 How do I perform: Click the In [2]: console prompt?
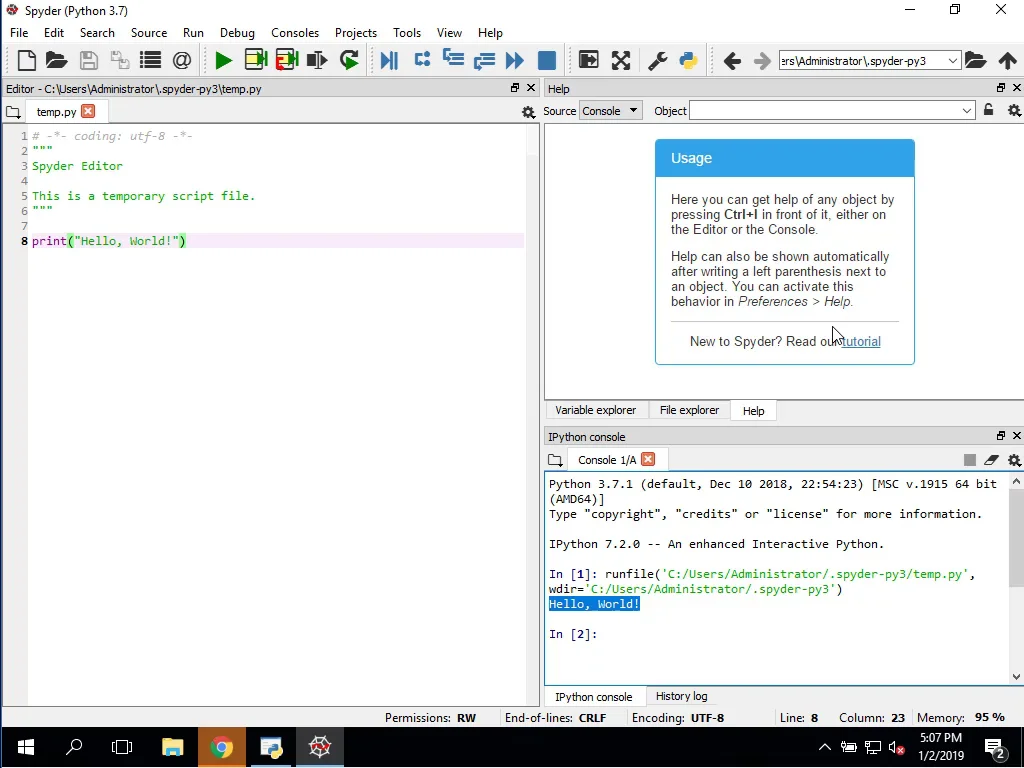tap(573, 634)
